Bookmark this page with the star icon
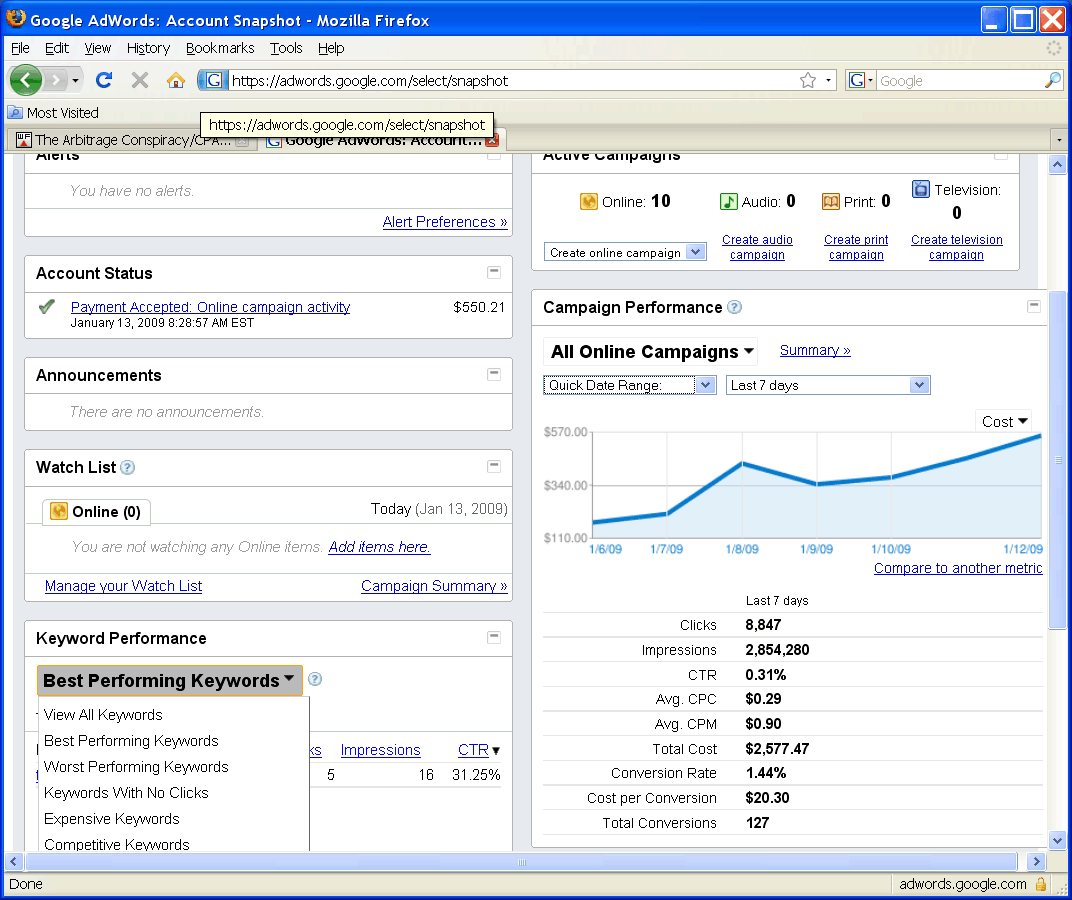This screenshot has height=900, width=1072. [x=807, y=81]
